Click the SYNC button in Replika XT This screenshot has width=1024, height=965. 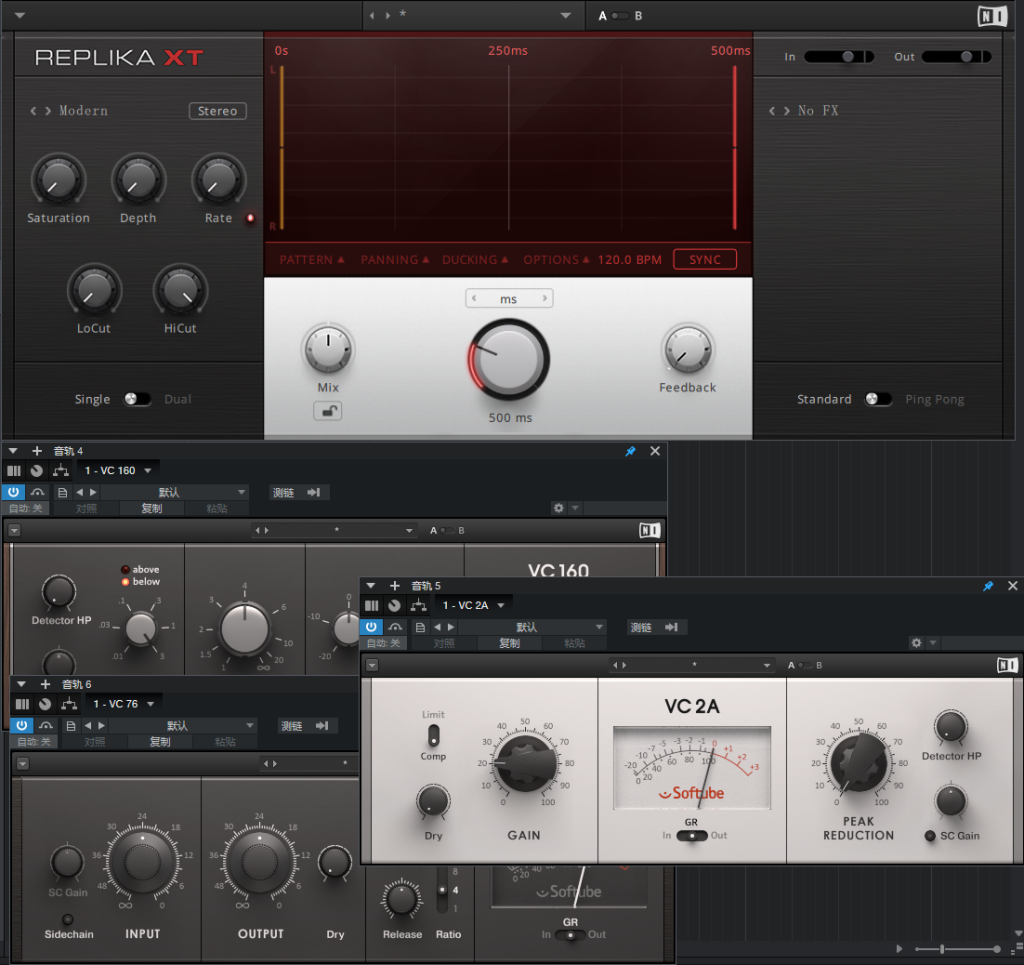pyautogui.click(x=705, y=260)
